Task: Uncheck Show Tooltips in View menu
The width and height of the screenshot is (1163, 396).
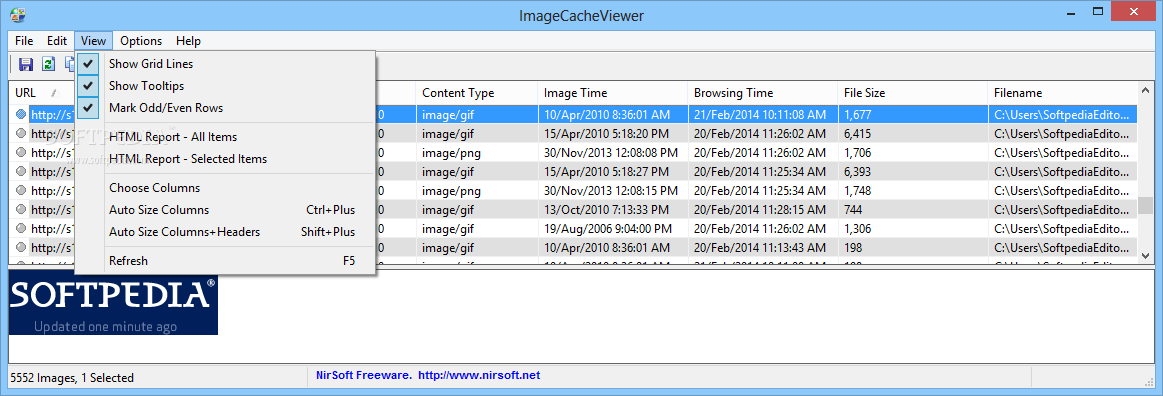Action: 225,86
